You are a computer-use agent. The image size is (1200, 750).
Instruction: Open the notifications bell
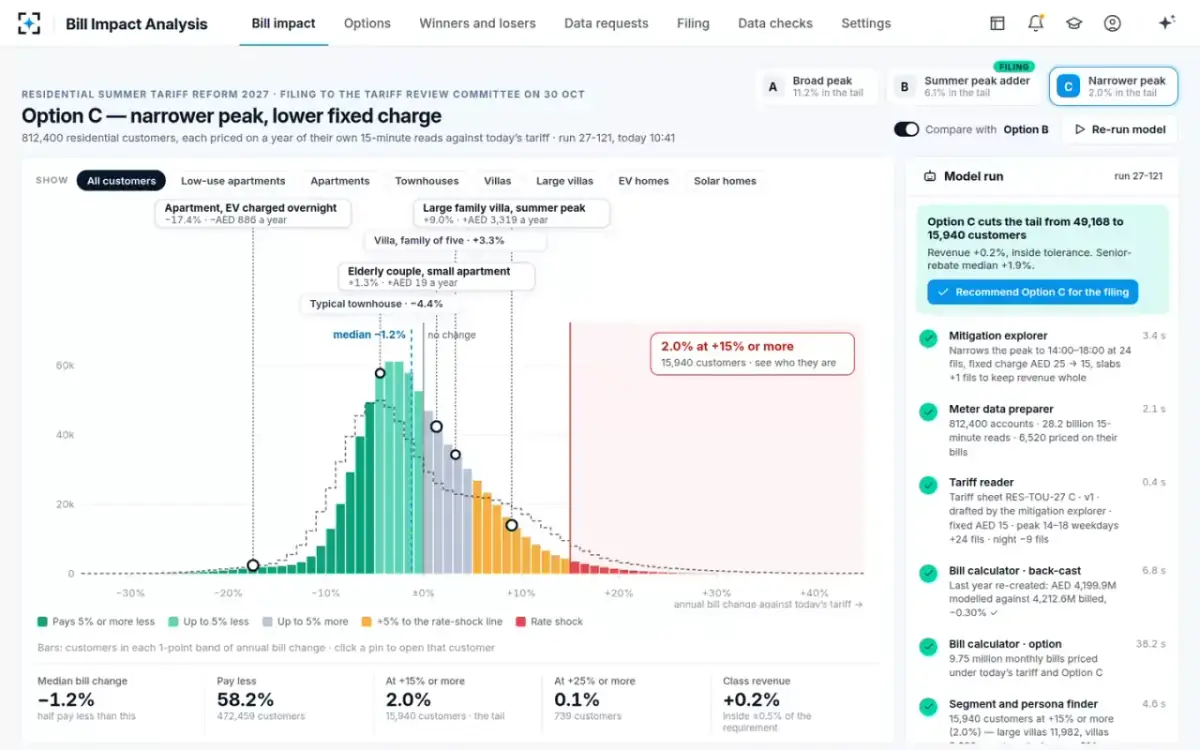pyautogui.click(x=1035, y=23)
